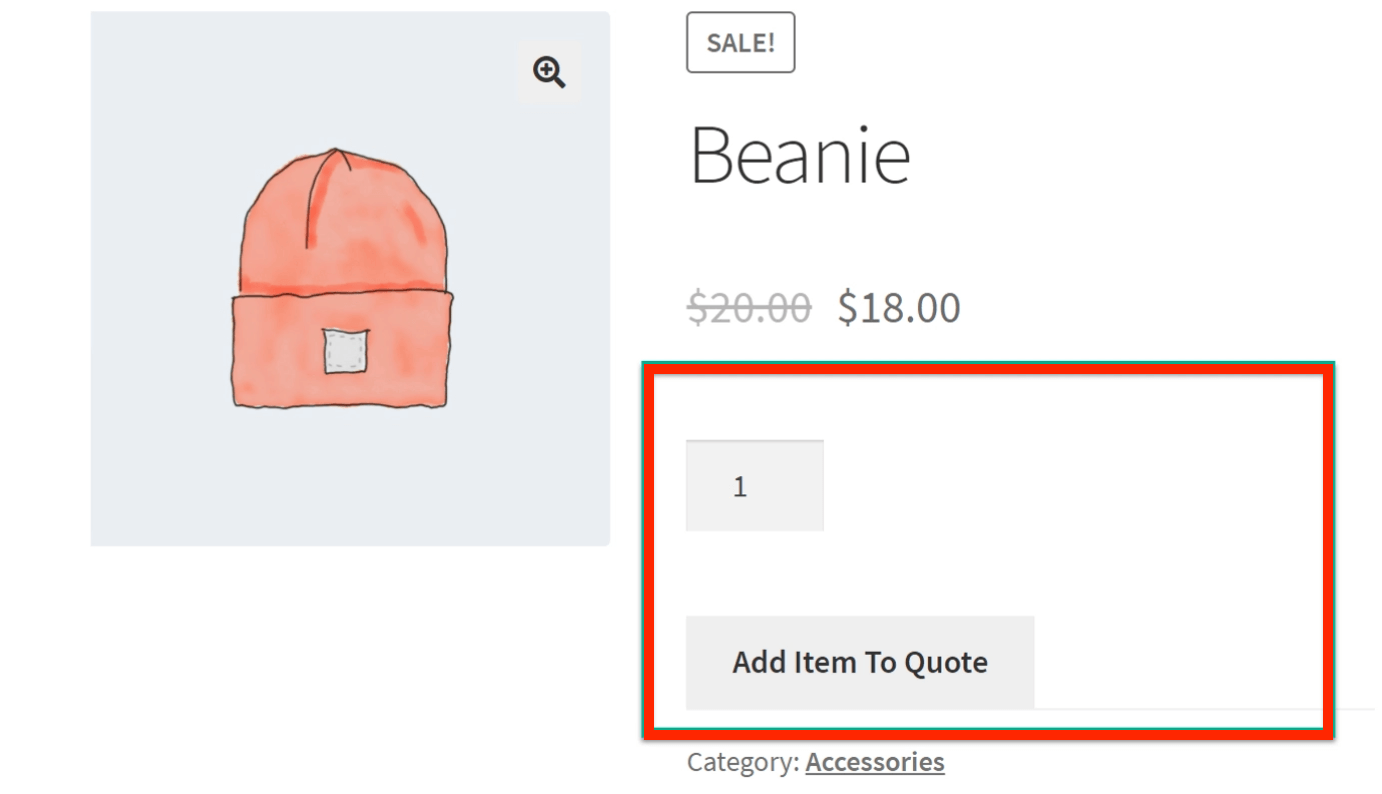Image resolution: width=1382 pixels, height=794 pixels.
Task: Click the gray patch on the beanie
Action: [345, 351]
